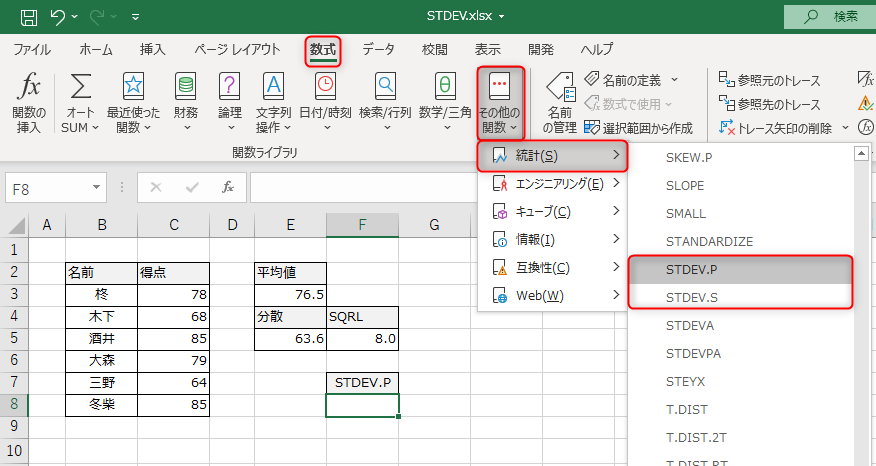876x466 pixels.
Task: Switch to the View (表示) tab
Action: (487, 49)
